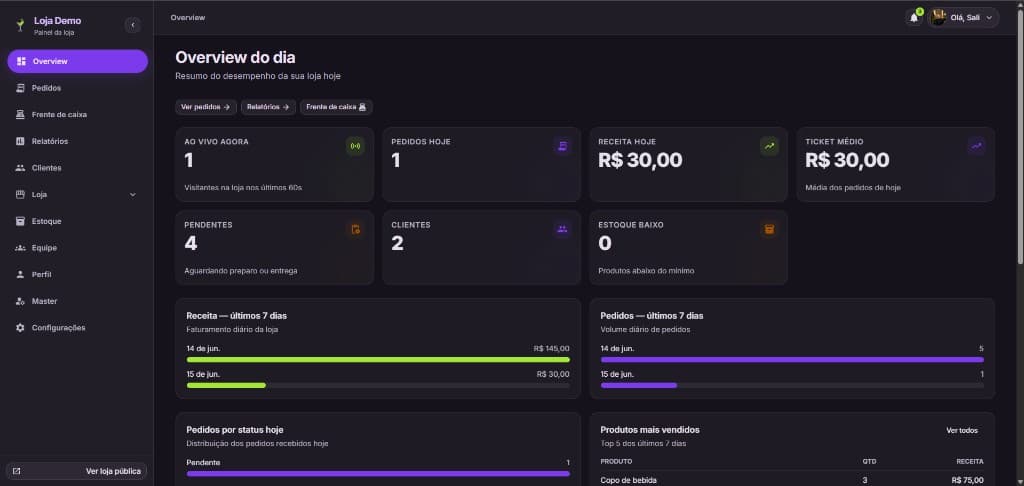Click the Ticket Médio R$ 30,00 value
This screenshot has height=486, width=1024.
(x=847, y=160)
